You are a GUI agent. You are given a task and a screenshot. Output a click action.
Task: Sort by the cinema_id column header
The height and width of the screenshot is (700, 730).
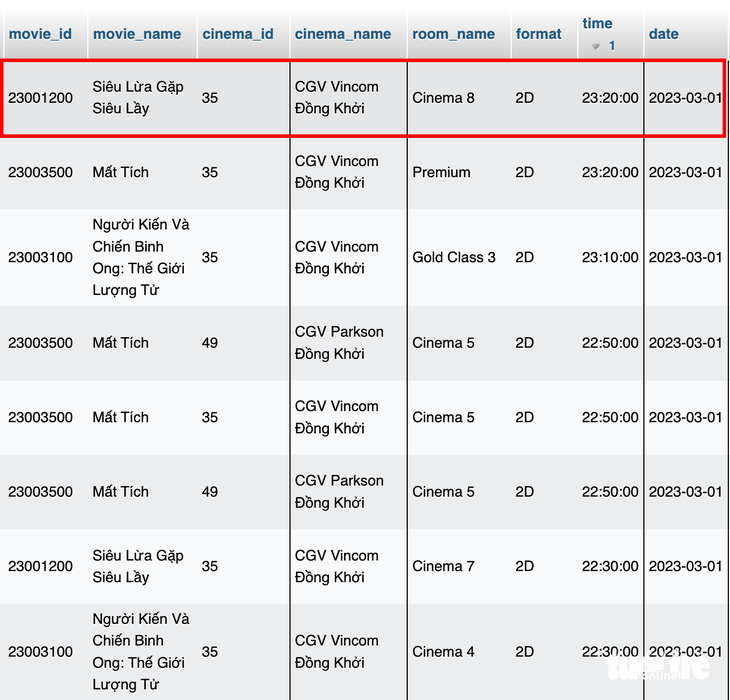[238, 34]
